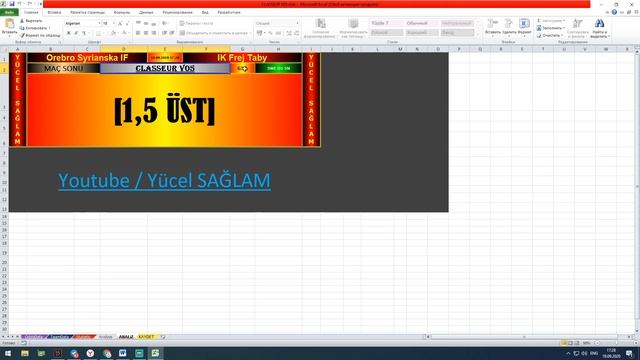The image size is (640, 360).
Task: Open the number format dropdown (Общий)
Action: coord(297,24)
